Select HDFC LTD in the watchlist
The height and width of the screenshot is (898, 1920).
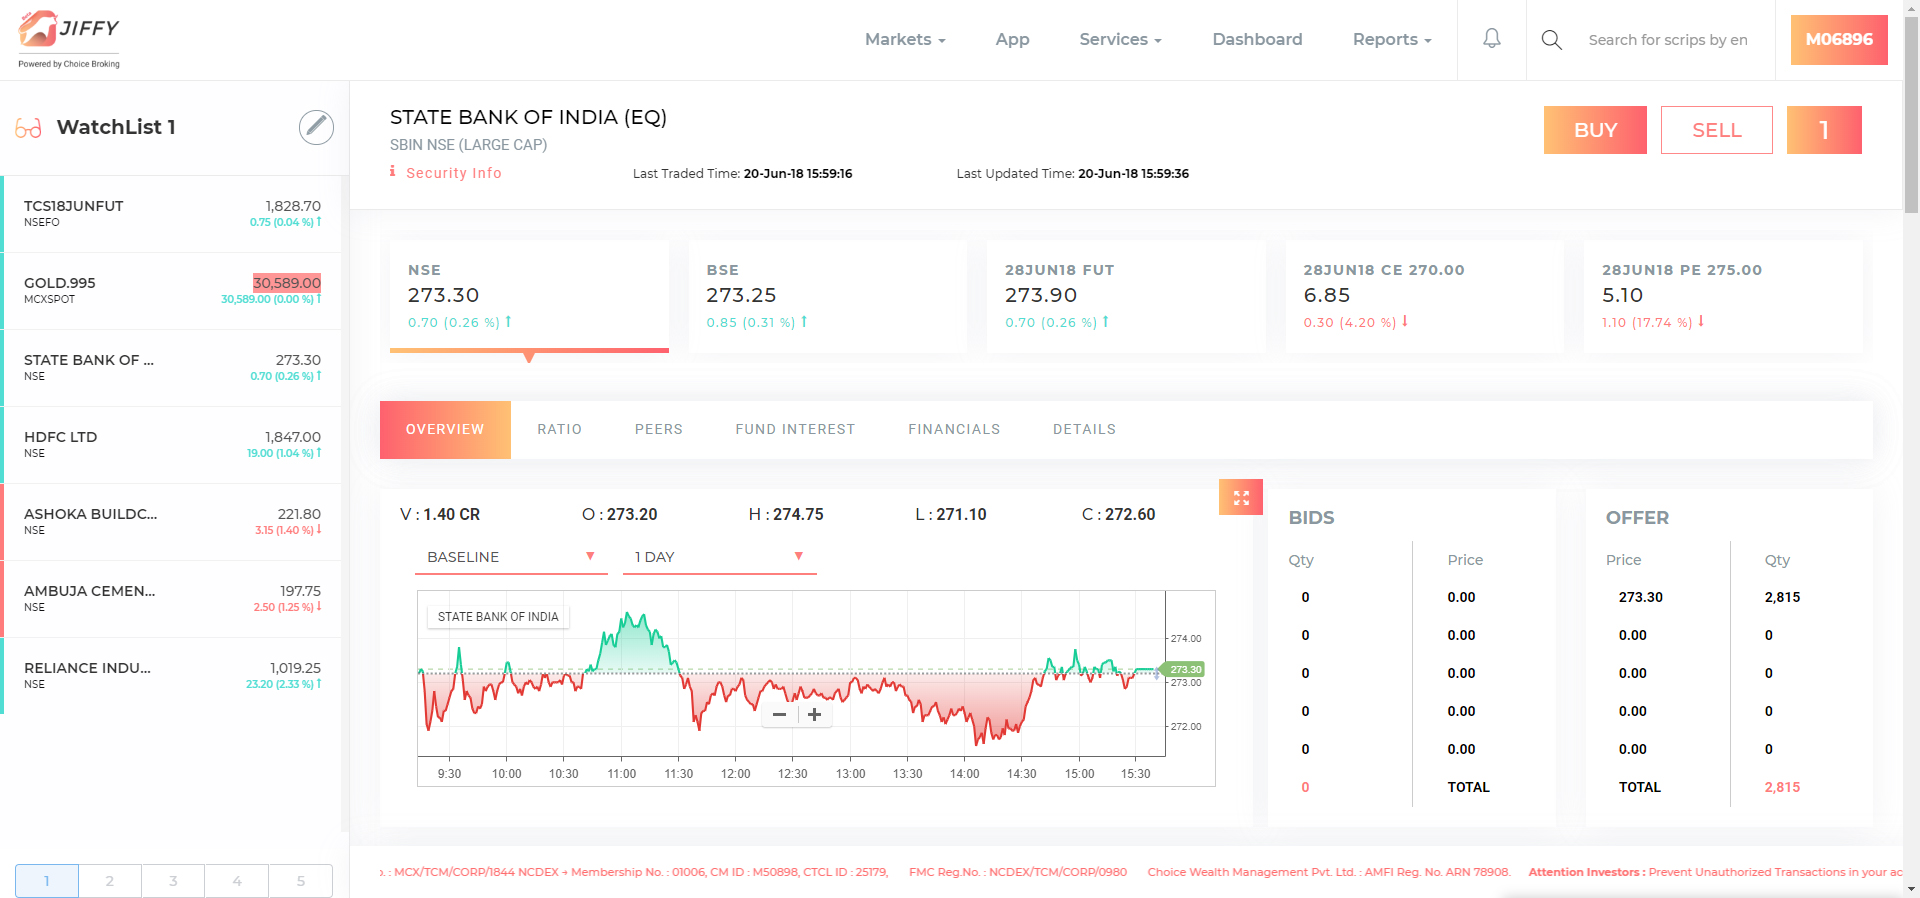[172, 445]
